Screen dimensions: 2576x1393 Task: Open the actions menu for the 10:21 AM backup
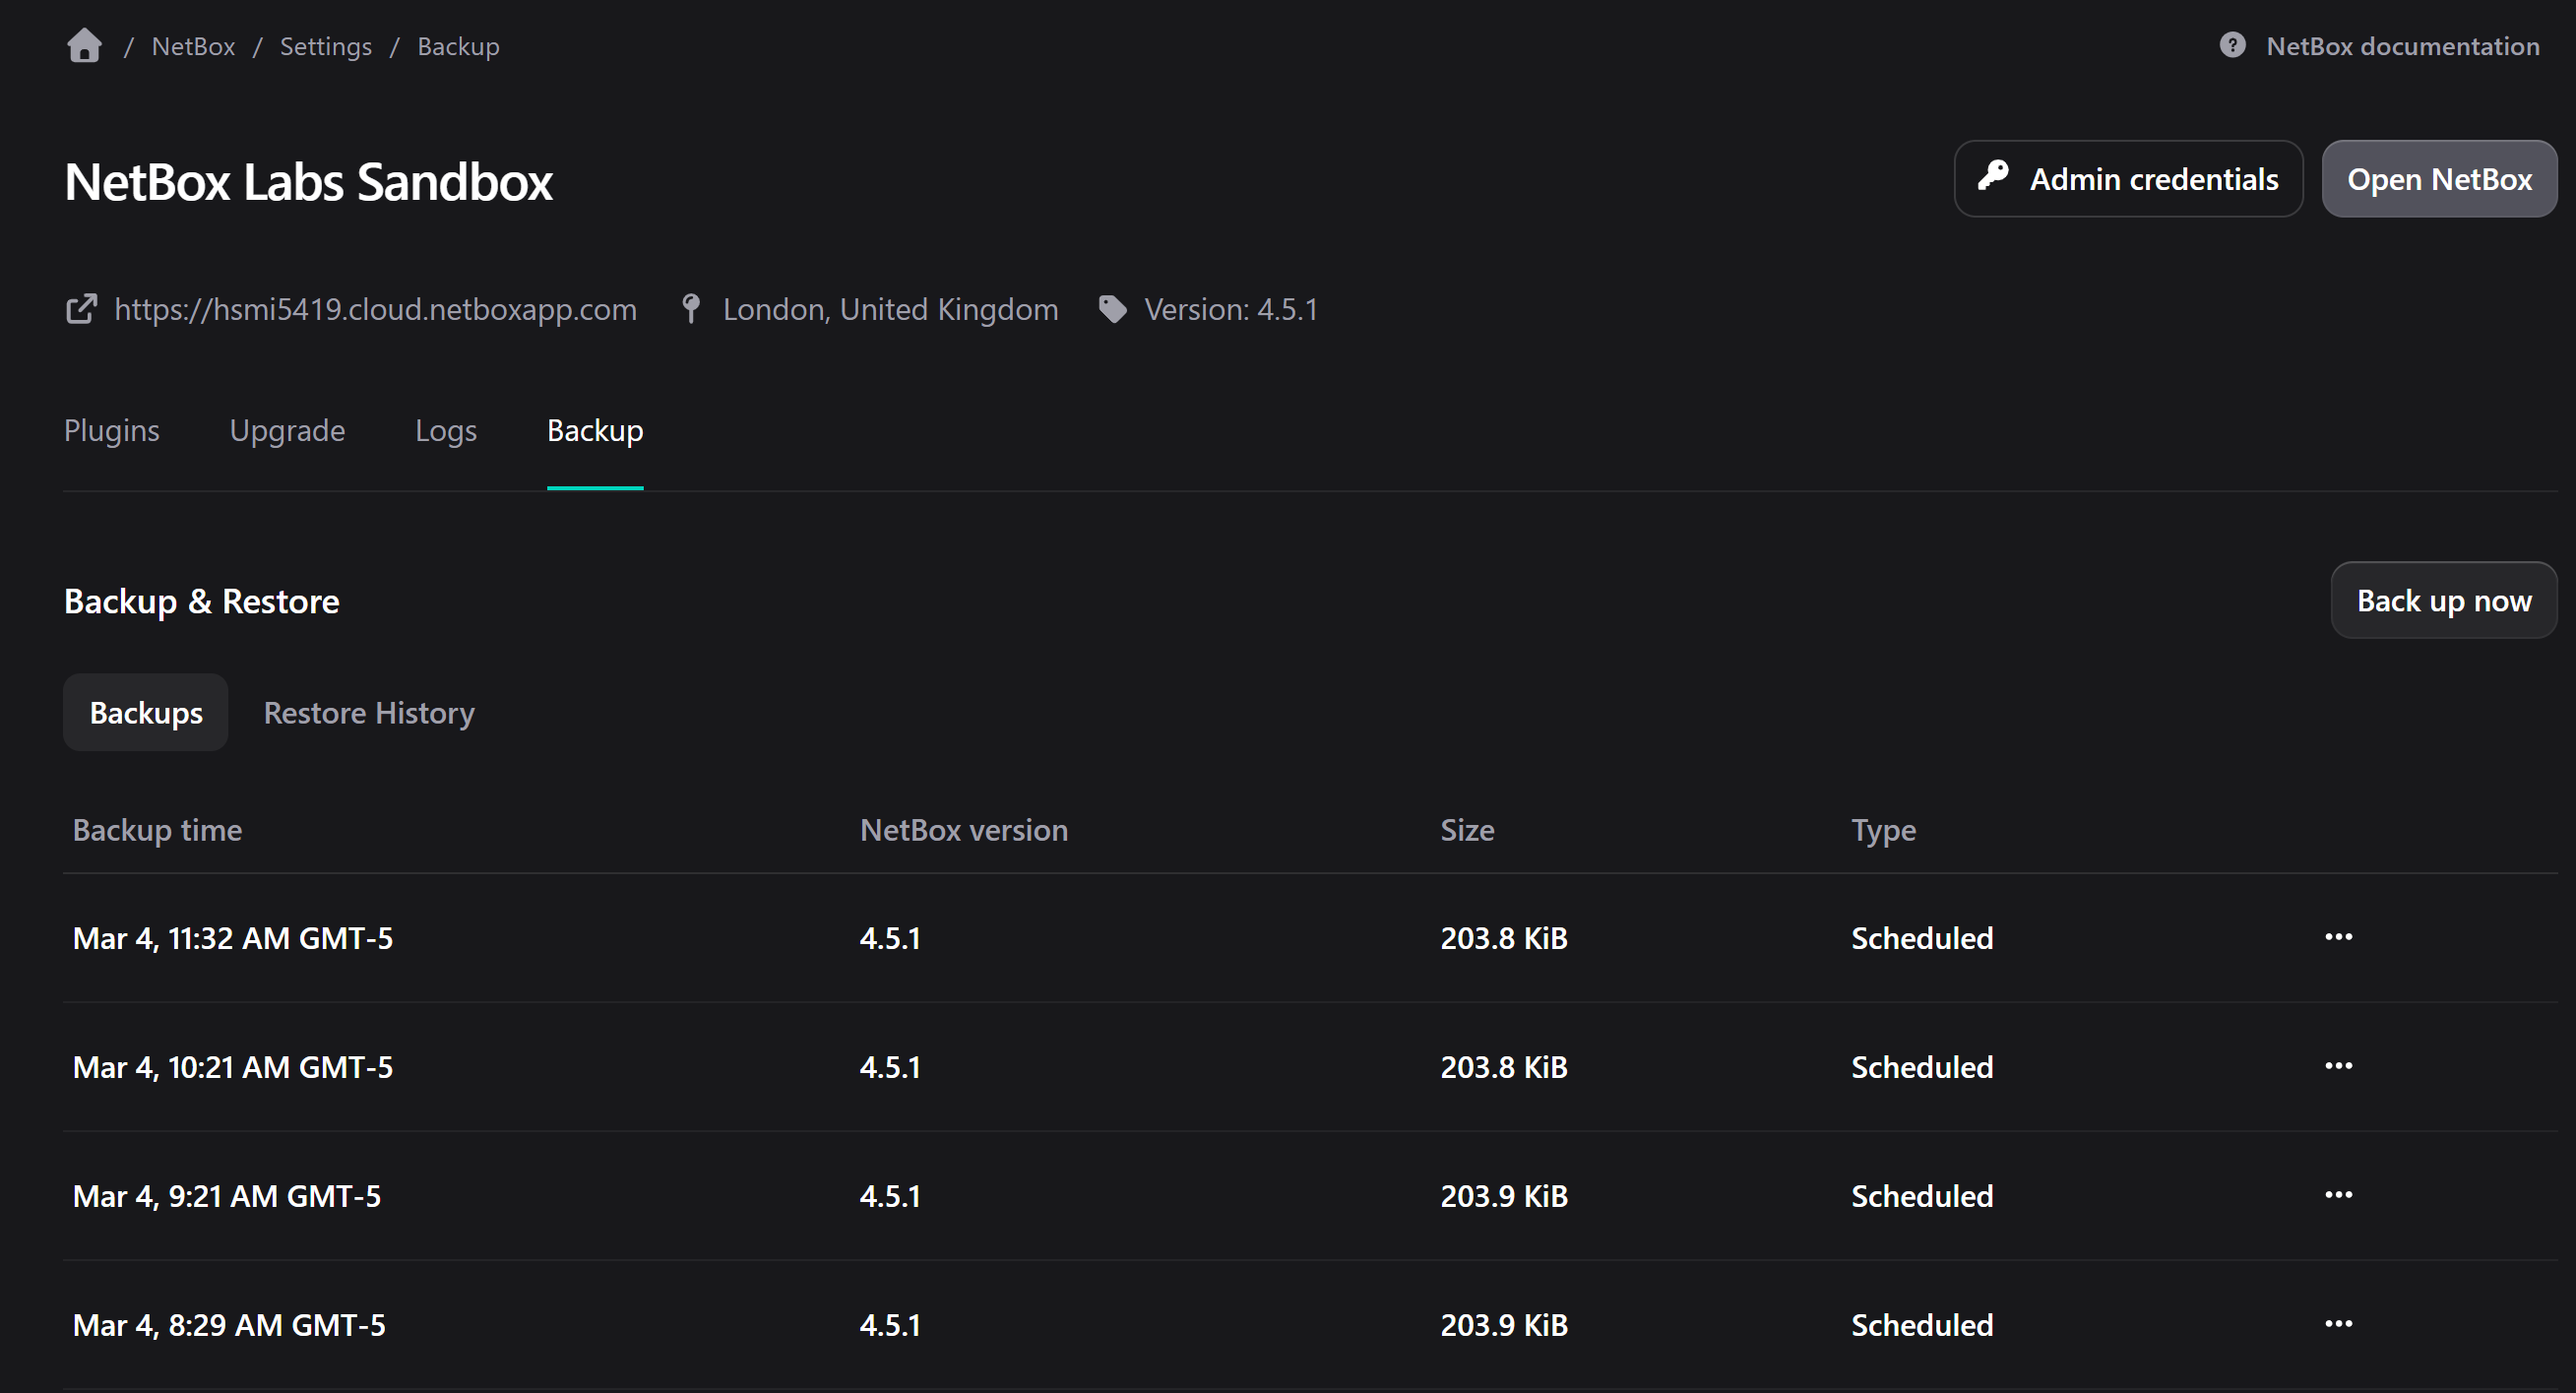click(2338, 1064)
